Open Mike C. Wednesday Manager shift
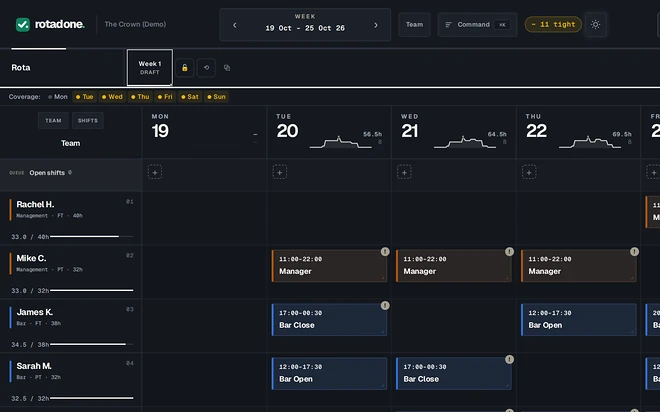 (x=454, y=266)
